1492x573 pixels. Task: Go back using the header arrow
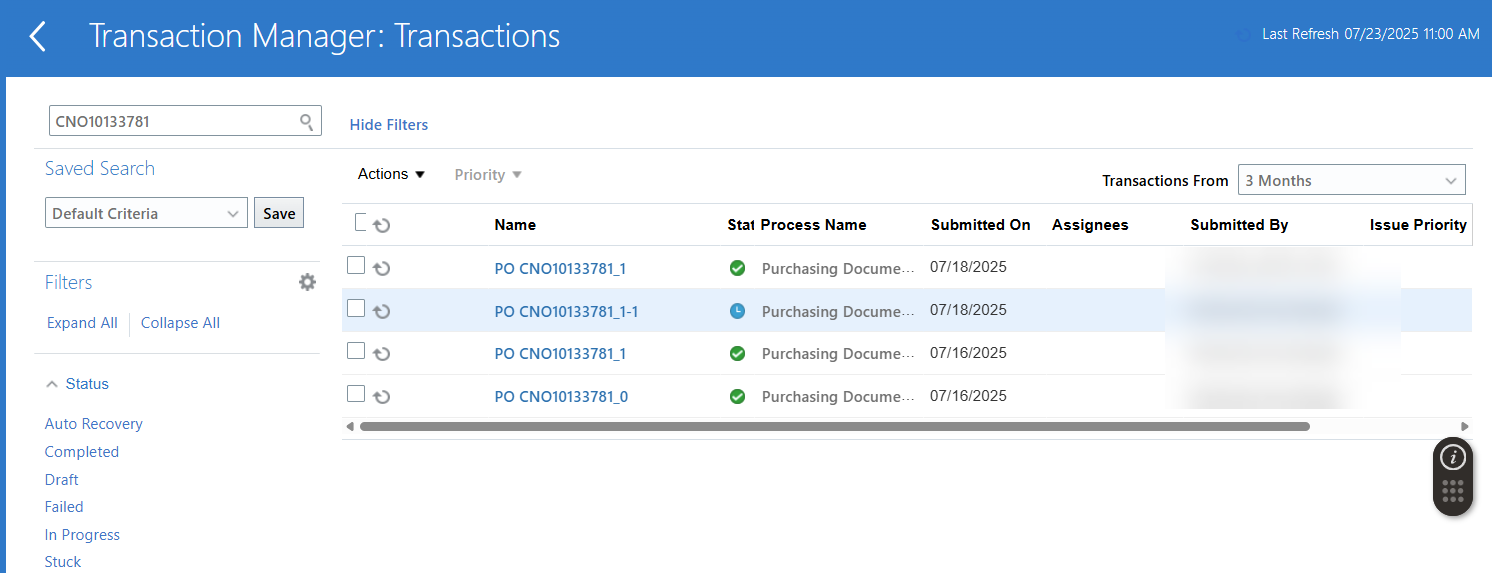click(37, 37)
